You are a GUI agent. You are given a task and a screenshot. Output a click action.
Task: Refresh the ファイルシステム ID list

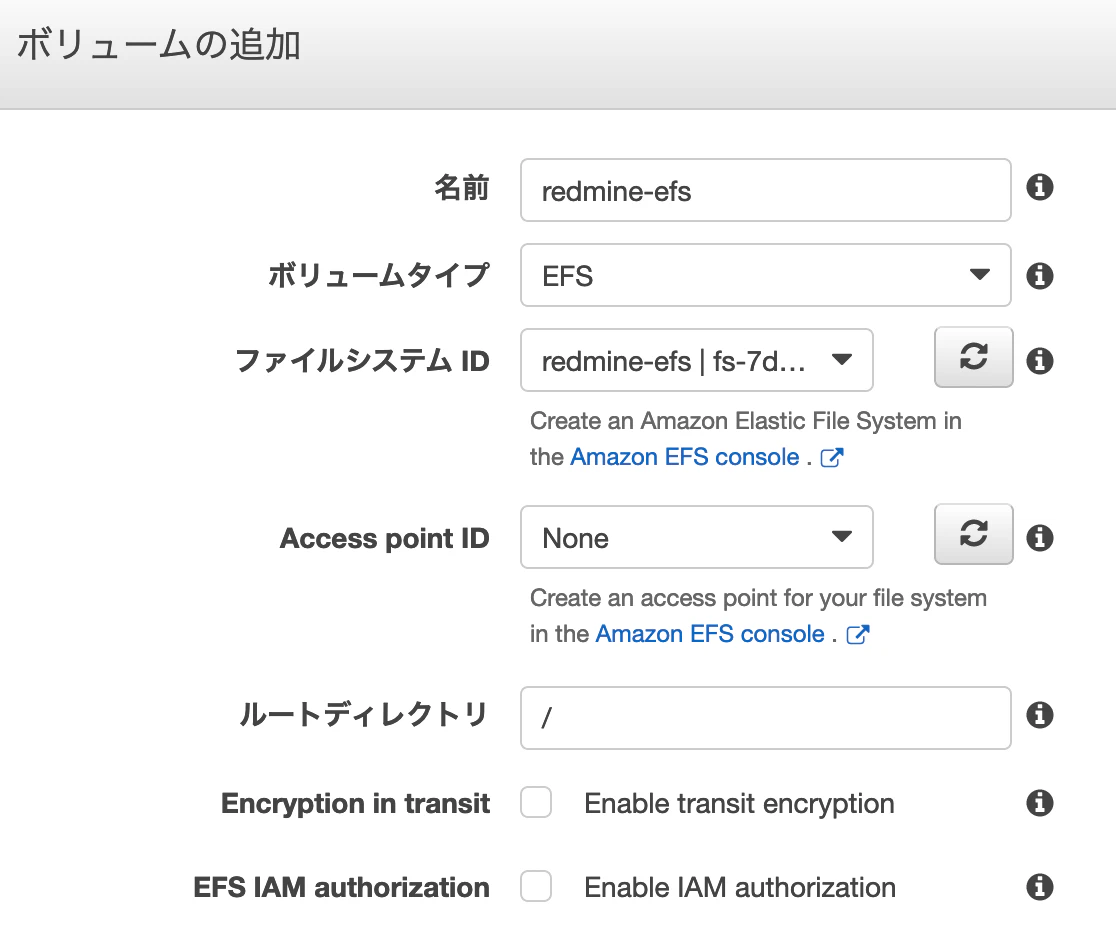973,357
